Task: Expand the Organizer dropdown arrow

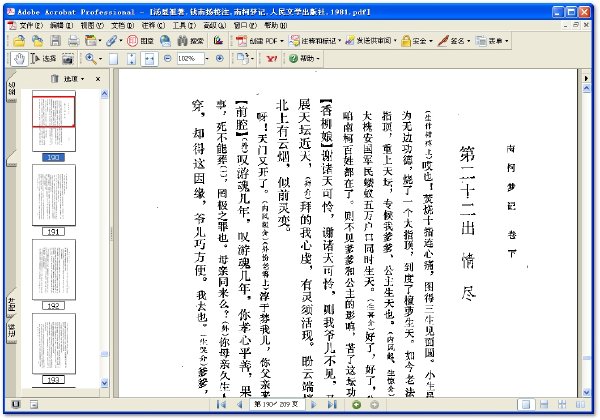Action: 100,41
